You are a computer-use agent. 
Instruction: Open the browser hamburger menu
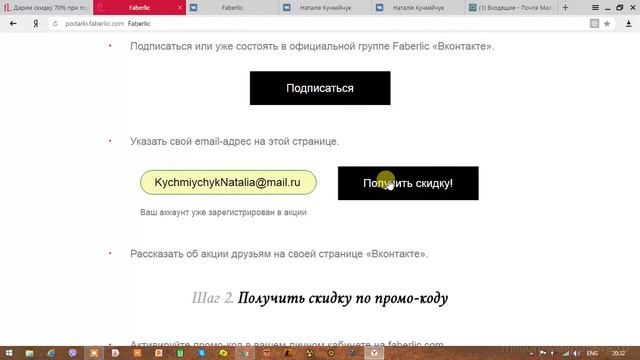(x=596, y=7)
